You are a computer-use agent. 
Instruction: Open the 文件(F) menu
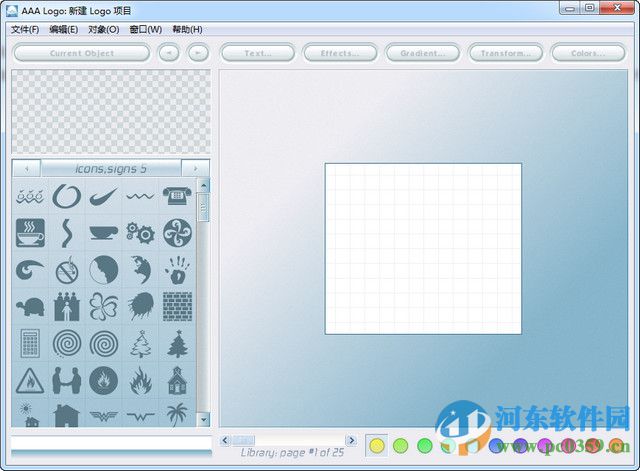(x=25, y=29)
